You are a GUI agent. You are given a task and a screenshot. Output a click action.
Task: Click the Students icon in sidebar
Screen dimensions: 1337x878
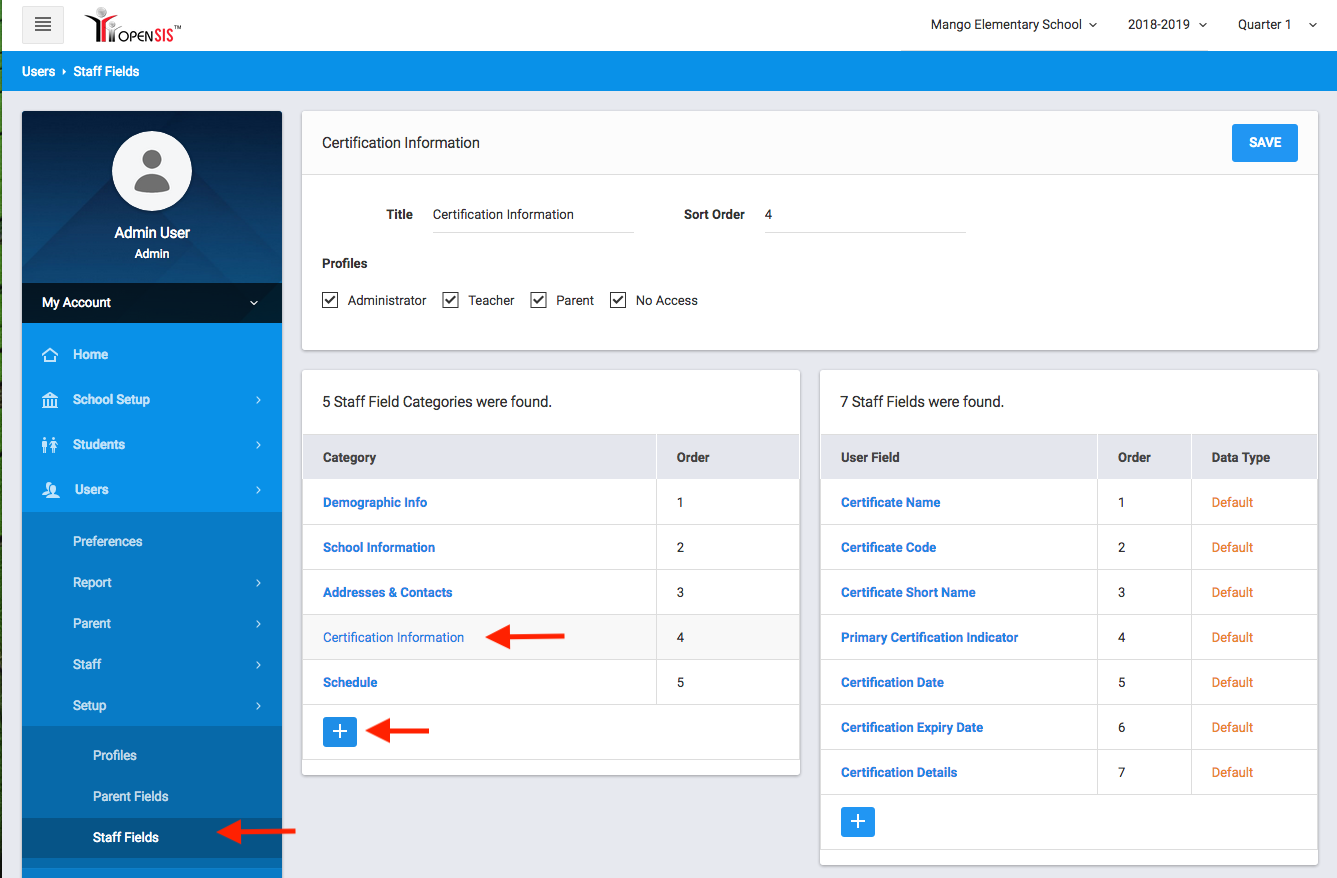pyautogui.click(x=50, y=445)
